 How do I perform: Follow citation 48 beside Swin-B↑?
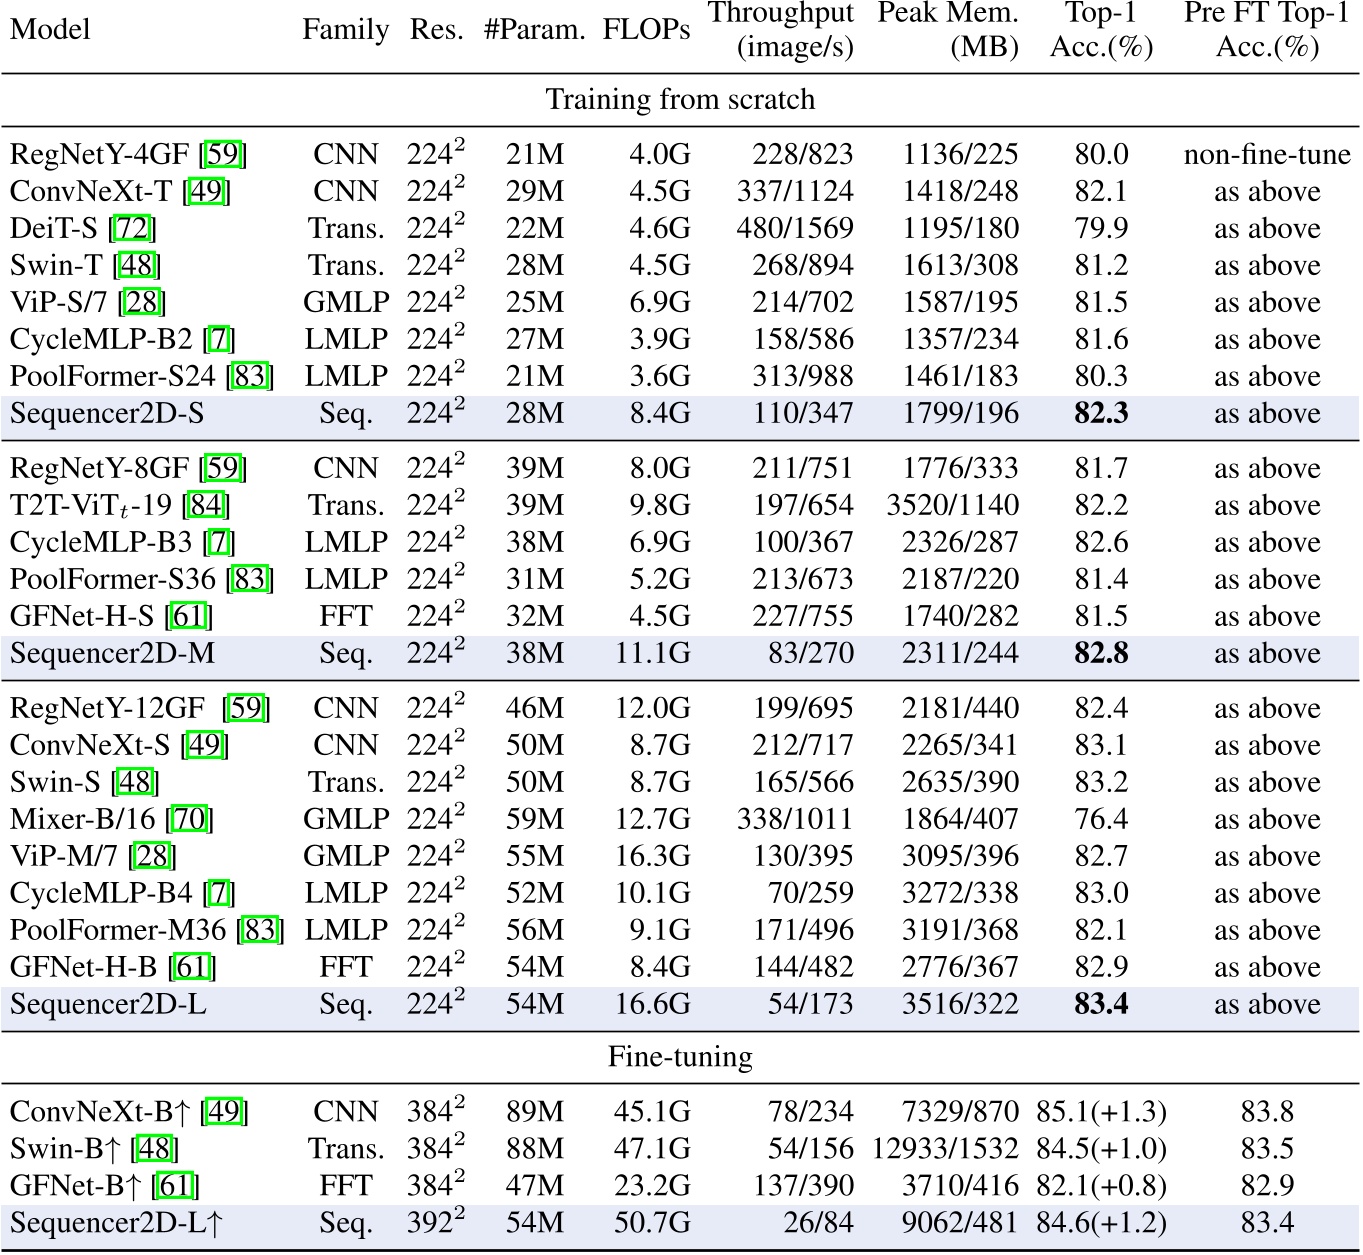[154, 1149]
